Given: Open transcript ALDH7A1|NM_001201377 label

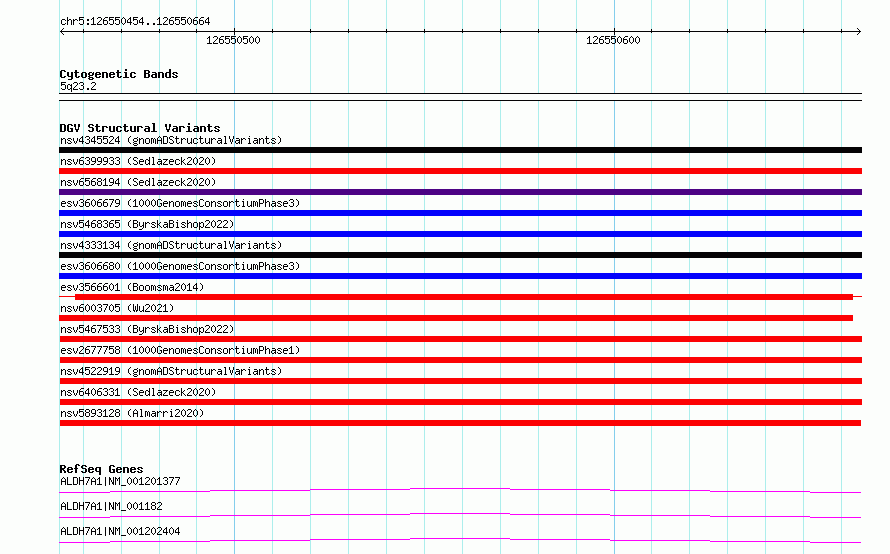Looking at the screenshot, I should tap(120, 481).
